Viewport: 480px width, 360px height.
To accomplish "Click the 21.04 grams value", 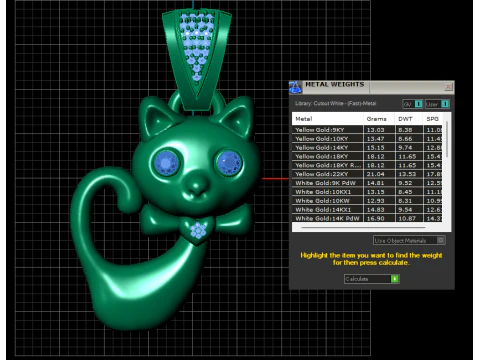I will tap(375, 174).
